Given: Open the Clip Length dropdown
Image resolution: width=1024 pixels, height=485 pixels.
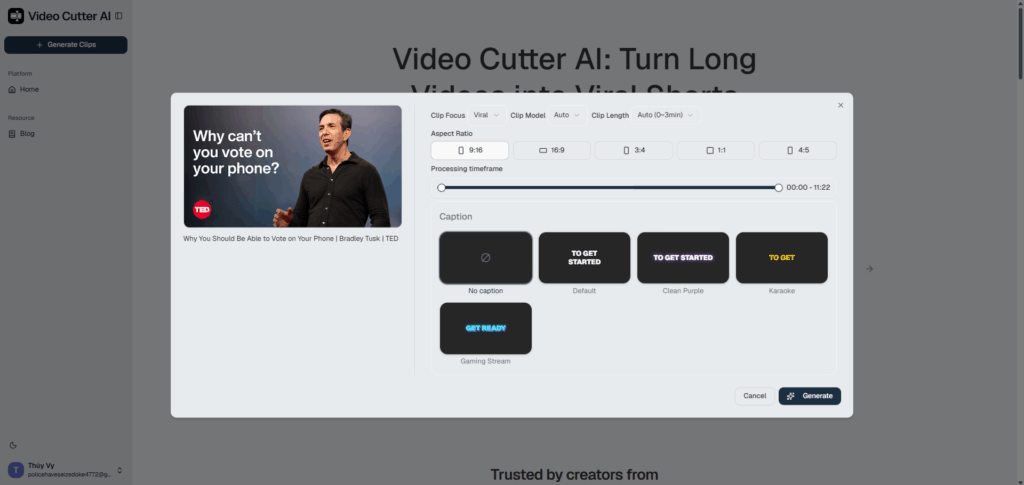Looking at the screenshot, I should [x=665, y=116].
